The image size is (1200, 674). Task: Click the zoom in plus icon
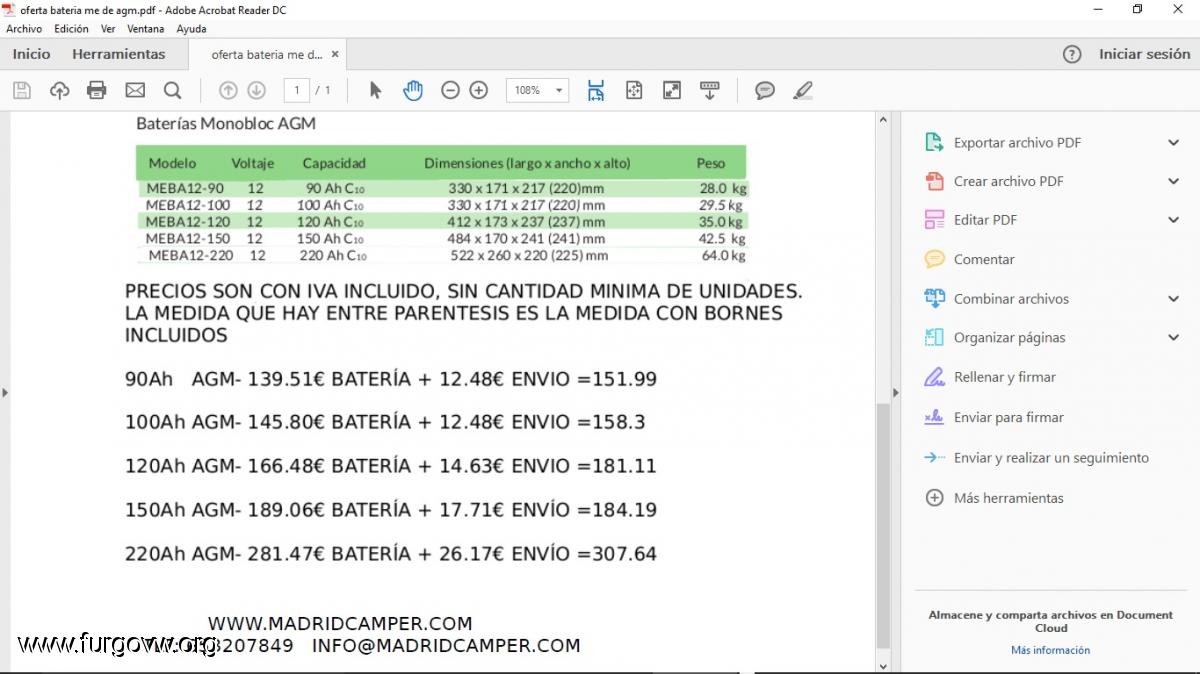(479, 91)
